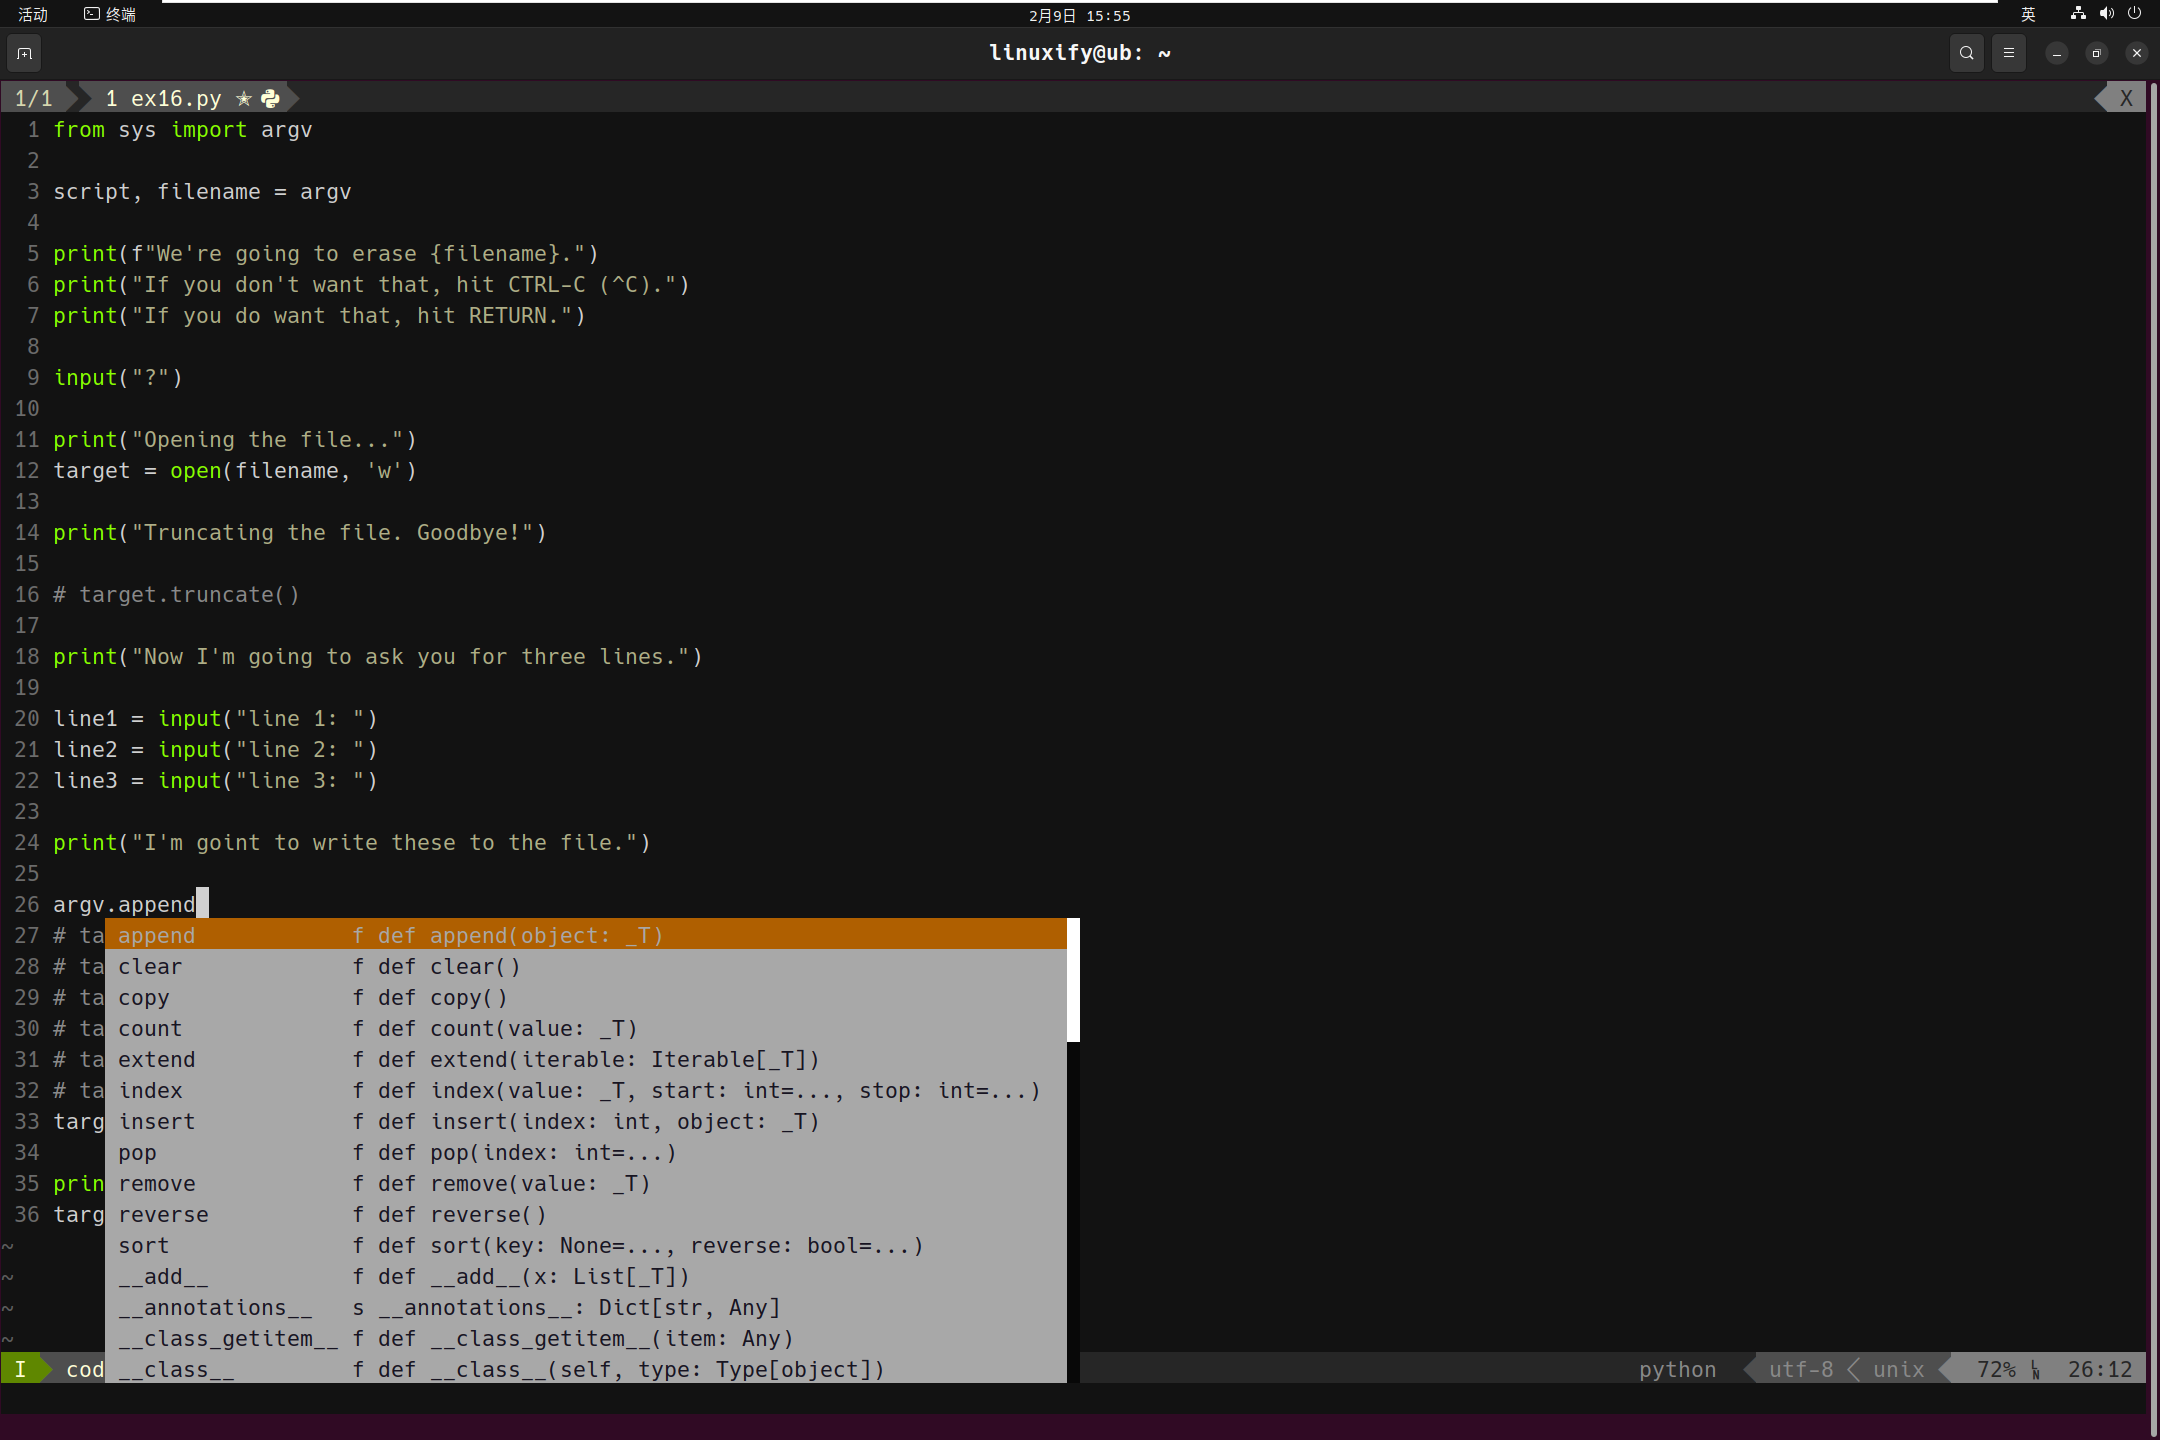Close the buffer with the X marker
The image size is (2160, 1440).
tap(2125, 98)
